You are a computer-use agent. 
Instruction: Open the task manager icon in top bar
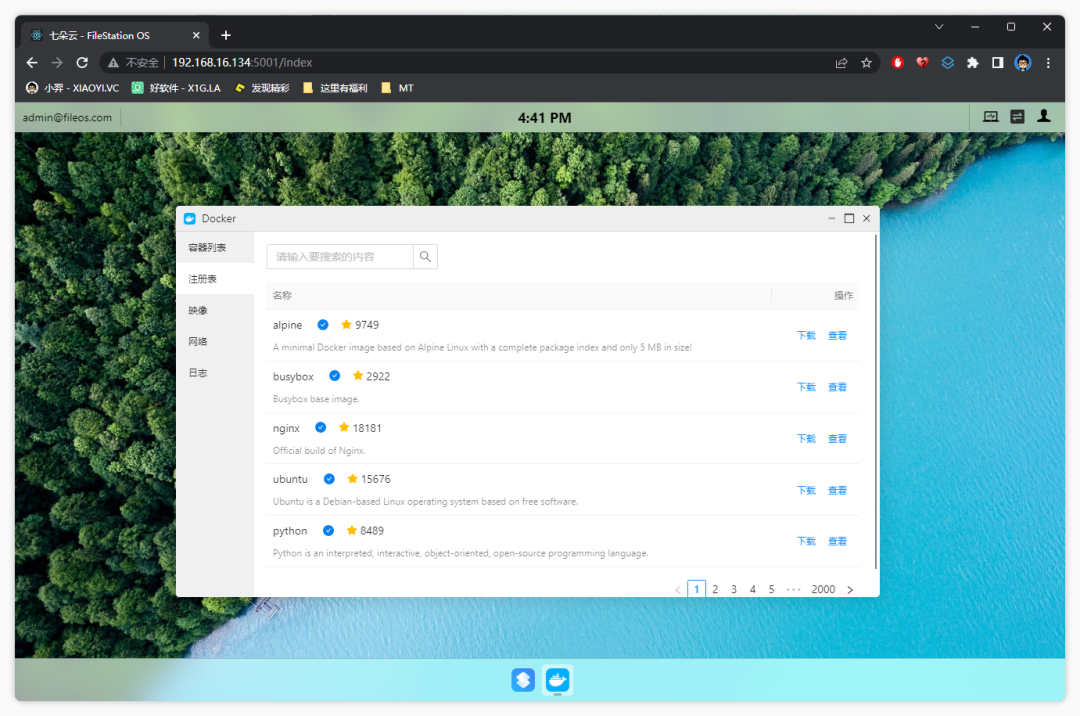(1017, 117)
